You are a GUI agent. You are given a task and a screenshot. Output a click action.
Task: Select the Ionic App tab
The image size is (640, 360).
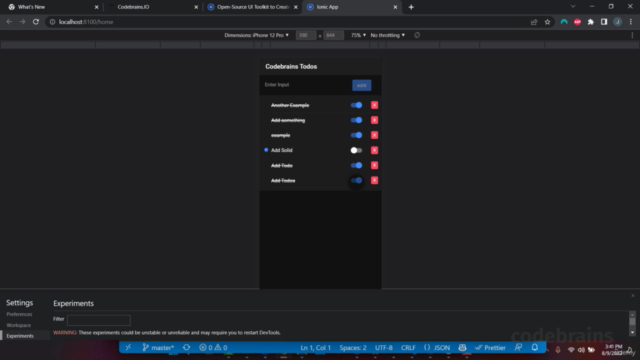pyautogui.click(x=352, y=7)
